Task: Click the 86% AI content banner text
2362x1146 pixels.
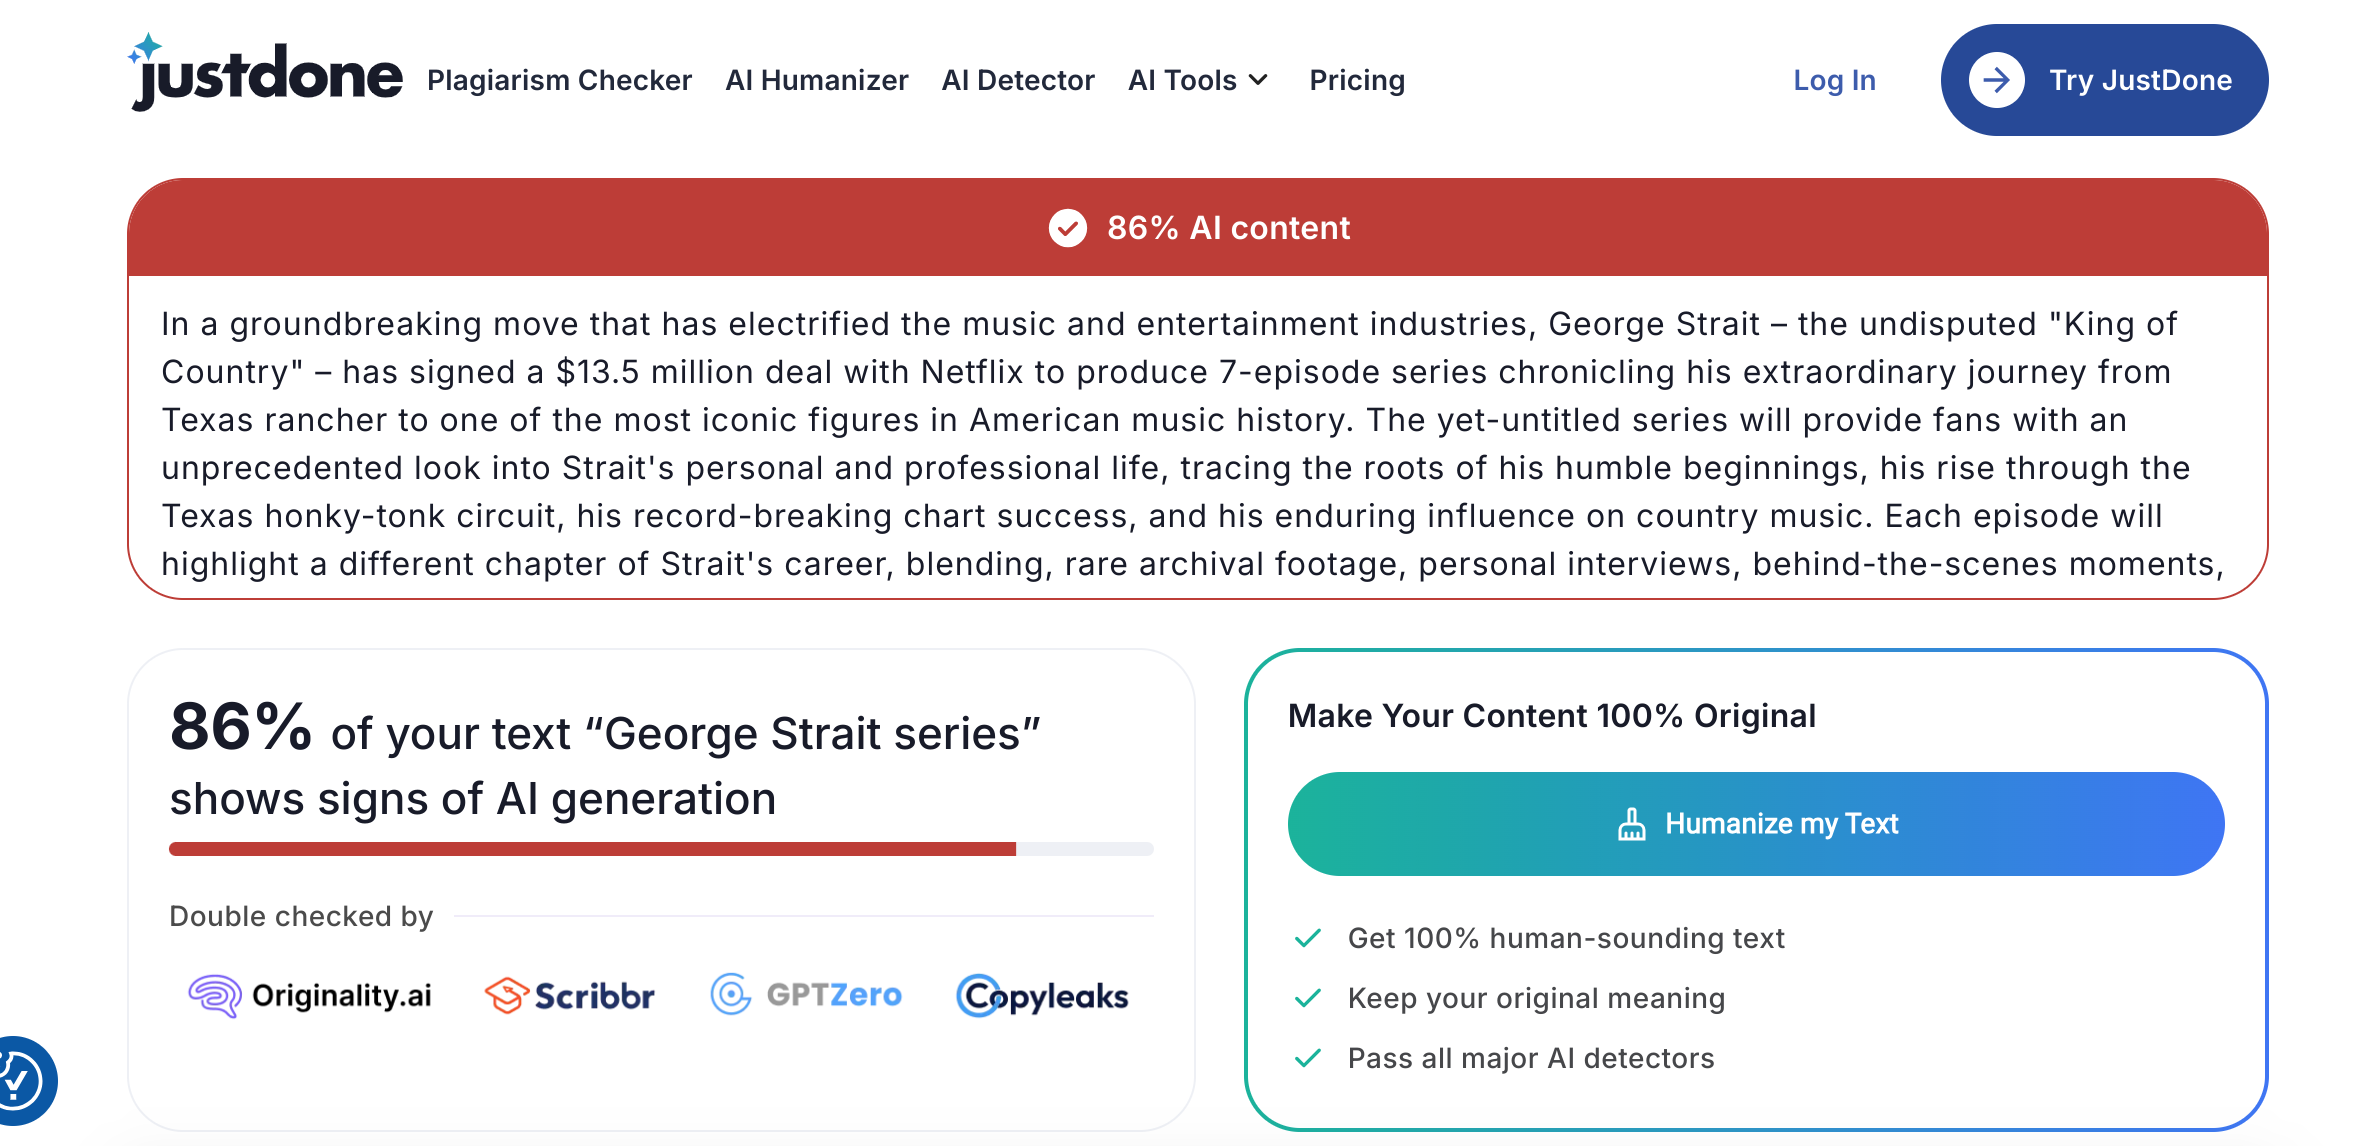Action: click(1228, 228)
